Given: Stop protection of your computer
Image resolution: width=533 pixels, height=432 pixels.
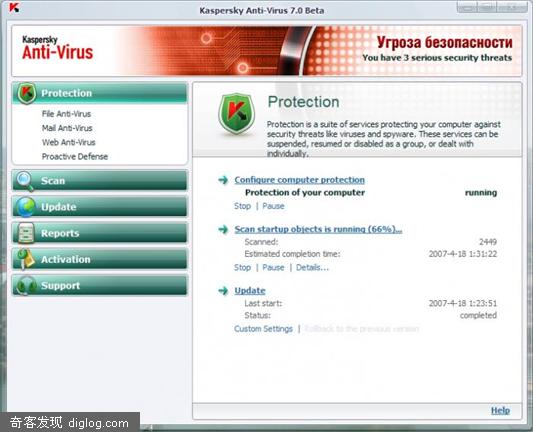Looking at the screenshot, I should click(x=242, y=206).
